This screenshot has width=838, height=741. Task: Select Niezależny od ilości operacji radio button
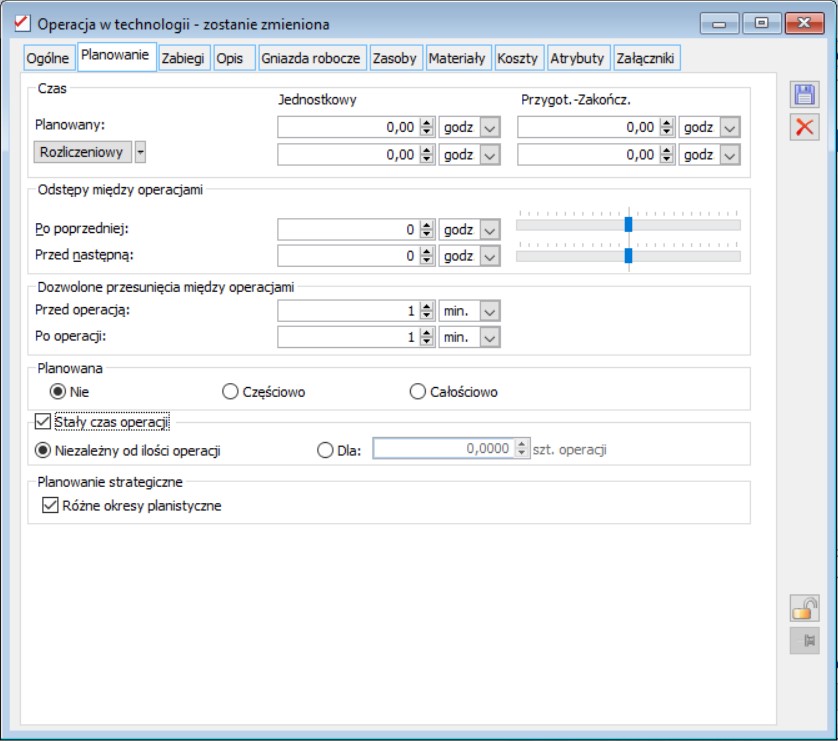pos(43,450)
